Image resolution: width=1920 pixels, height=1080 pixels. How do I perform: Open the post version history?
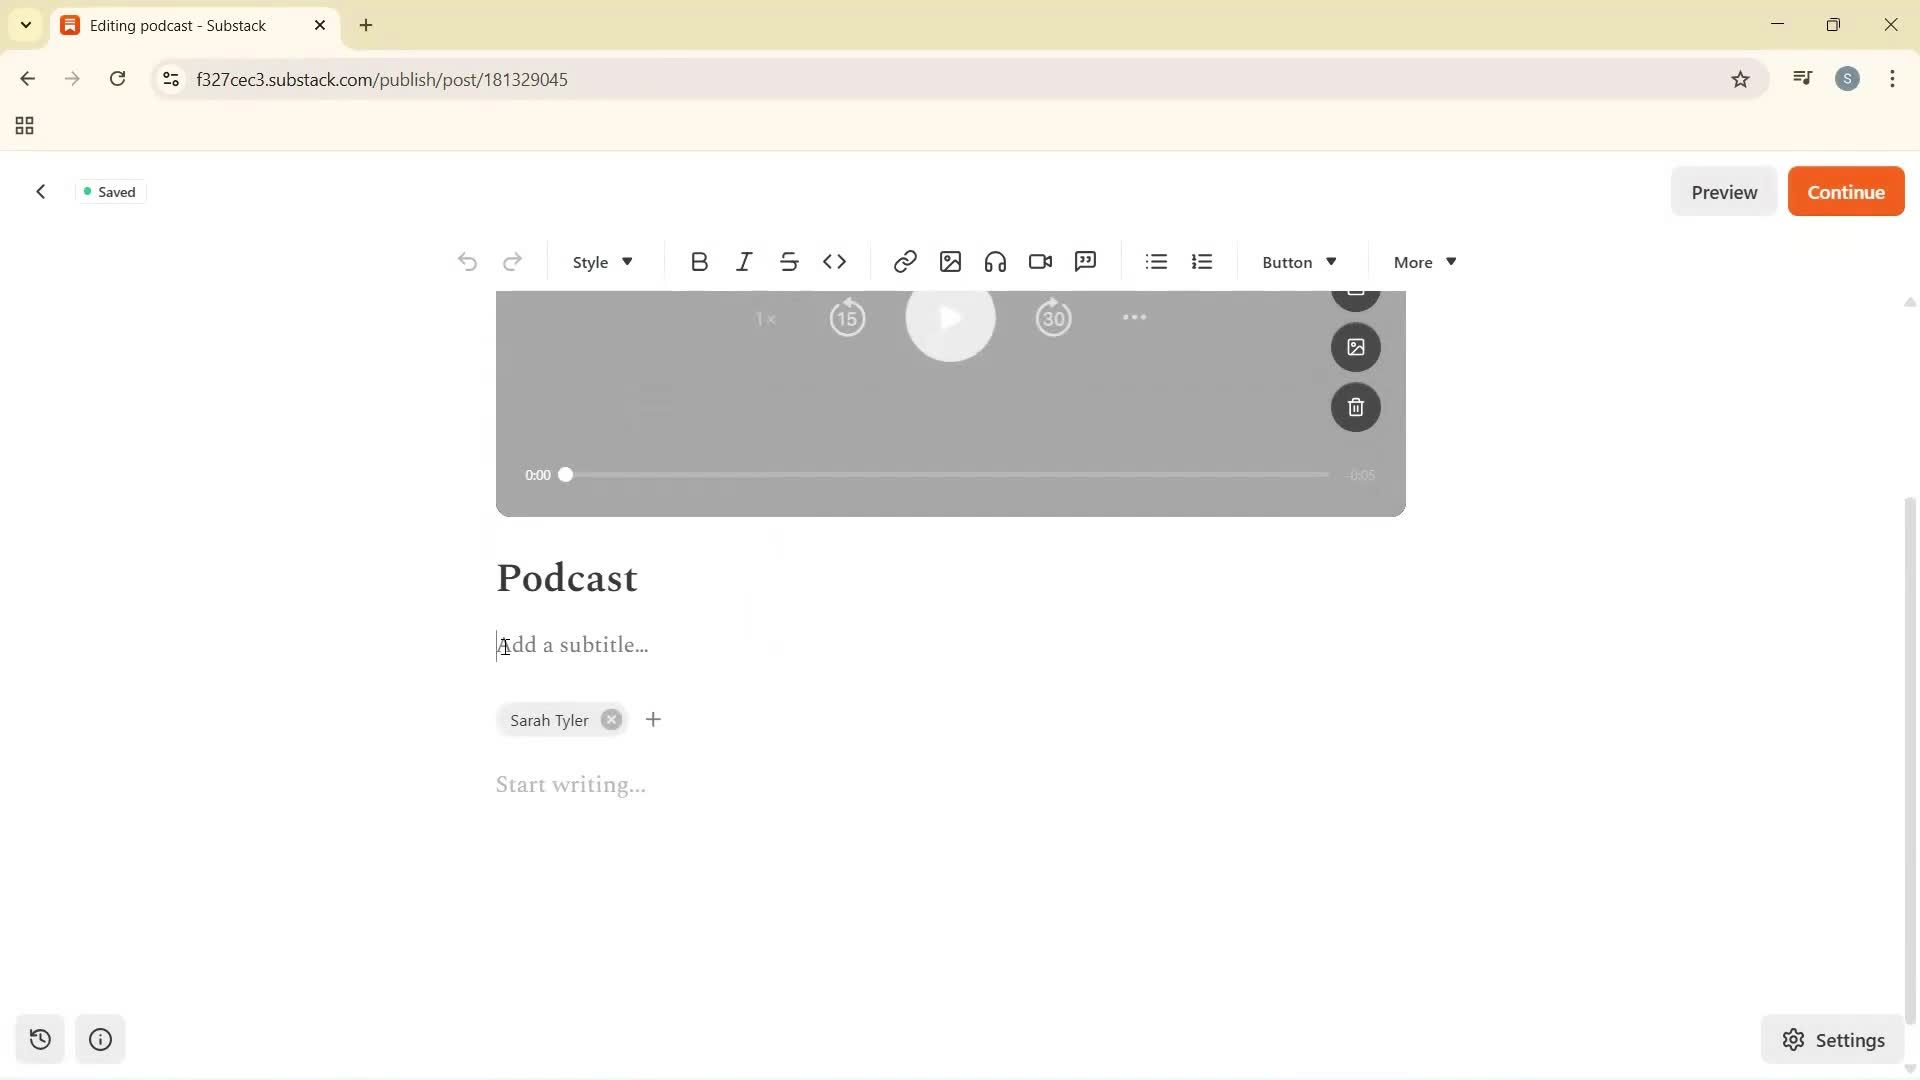pos(40,1039)
